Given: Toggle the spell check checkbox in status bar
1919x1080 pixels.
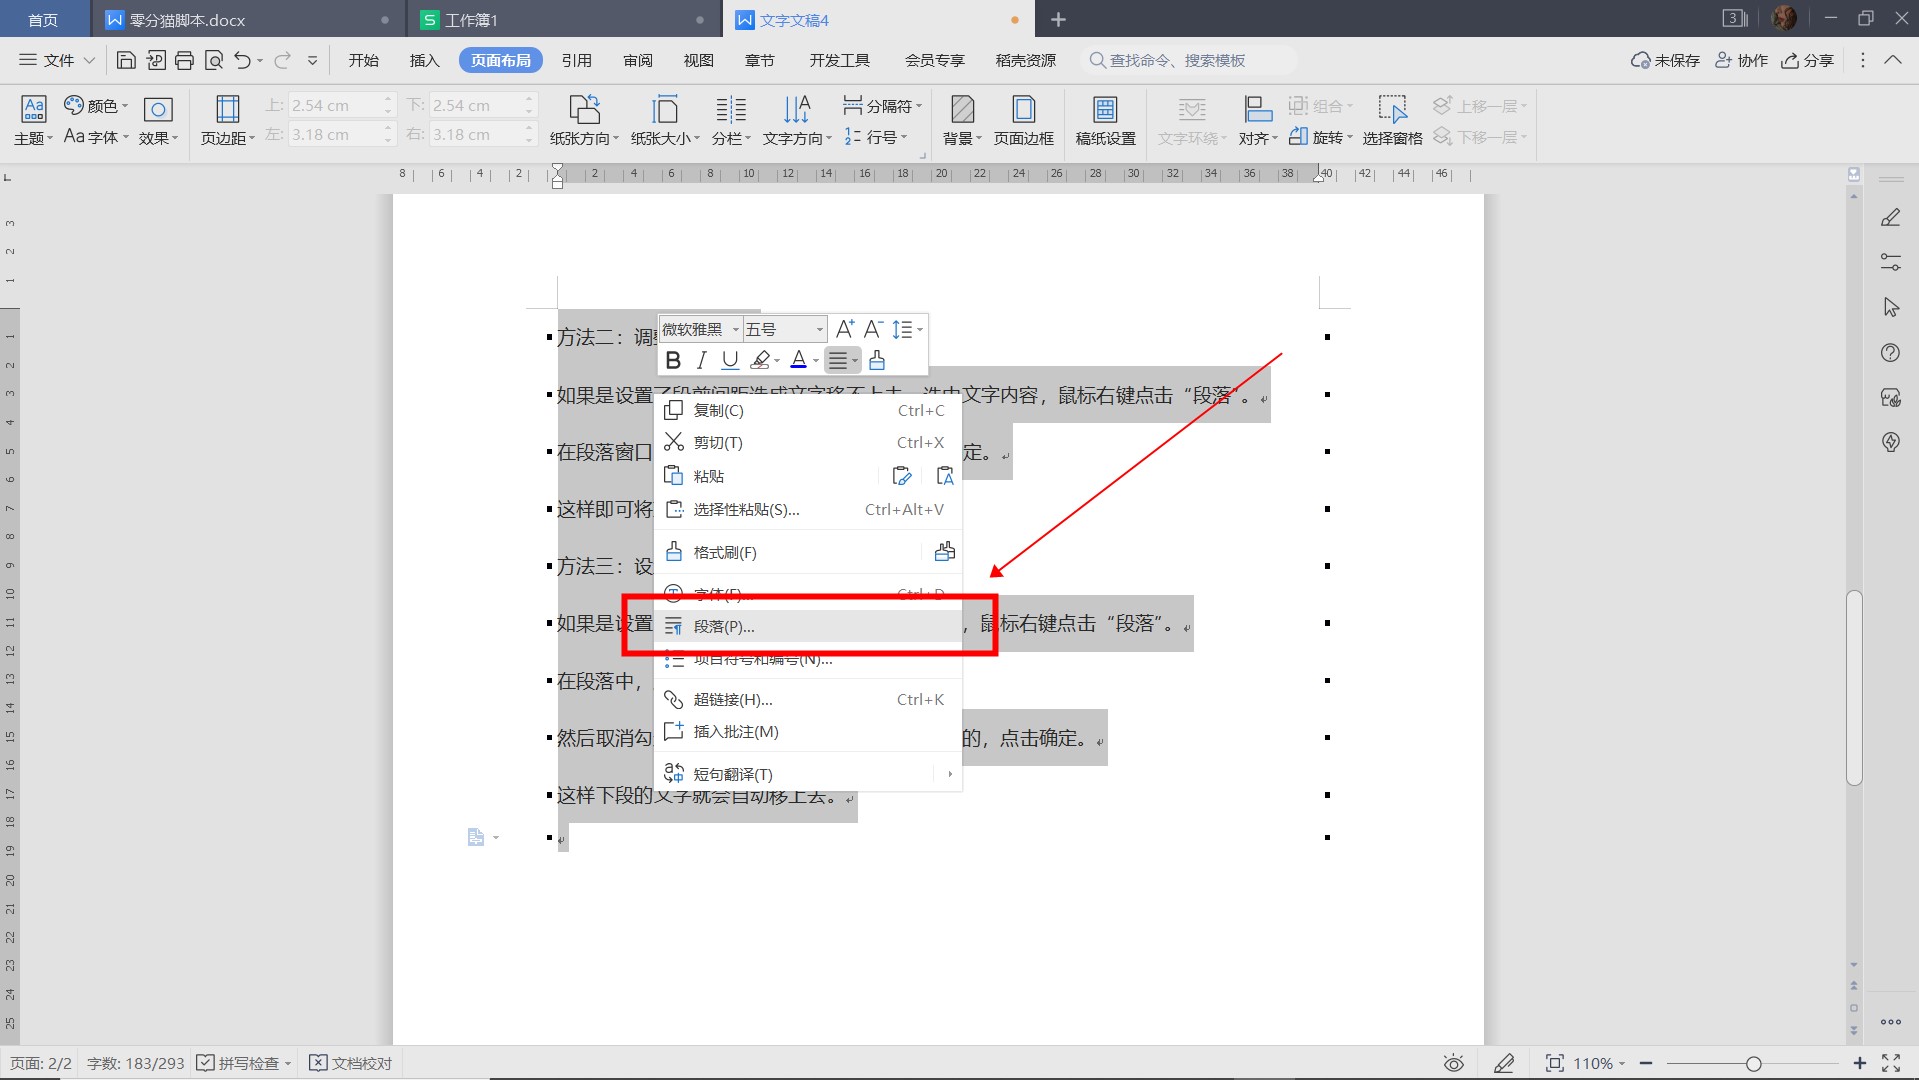Looking at the screenshot, I should [x=206, y=1063].
